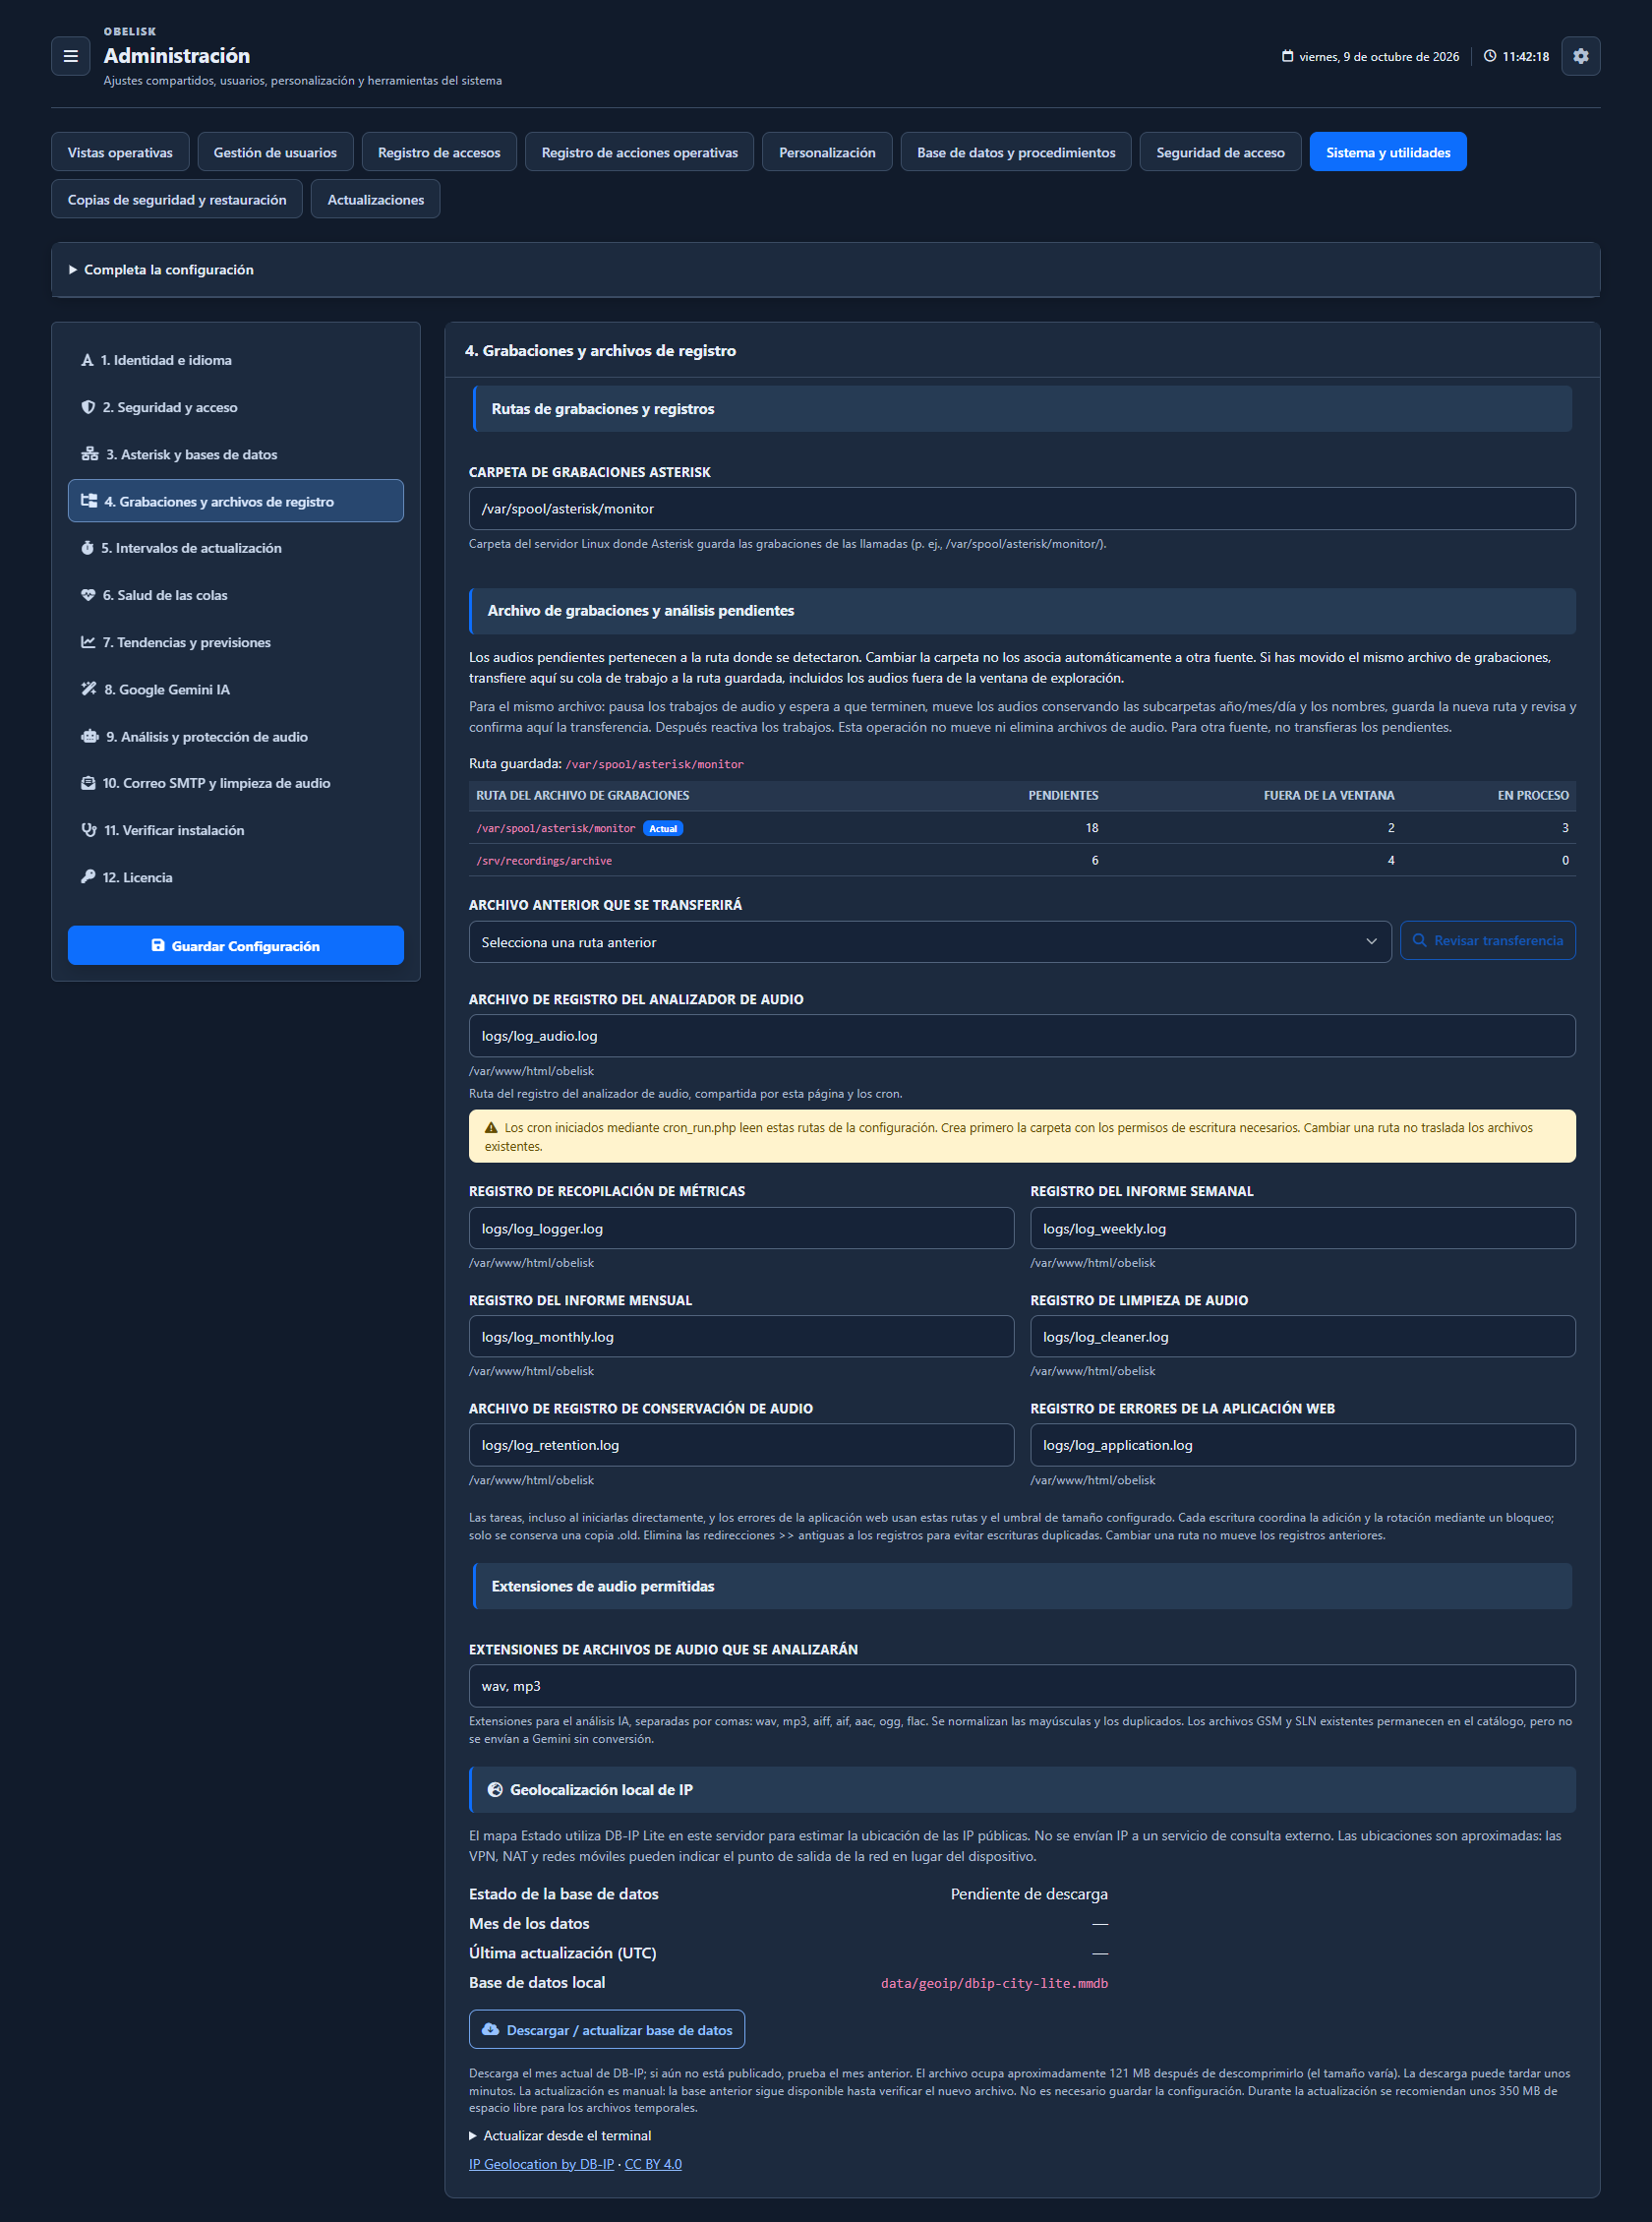The height and width of the screenshot is (2222, 1652).
Task: Click the magic wand icon for Google Gemini IA
Action: (x=89, y=689)
